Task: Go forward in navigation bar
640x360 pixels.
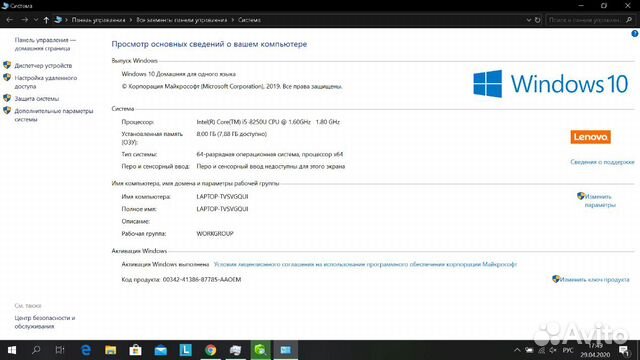Action: click(24, 20)
